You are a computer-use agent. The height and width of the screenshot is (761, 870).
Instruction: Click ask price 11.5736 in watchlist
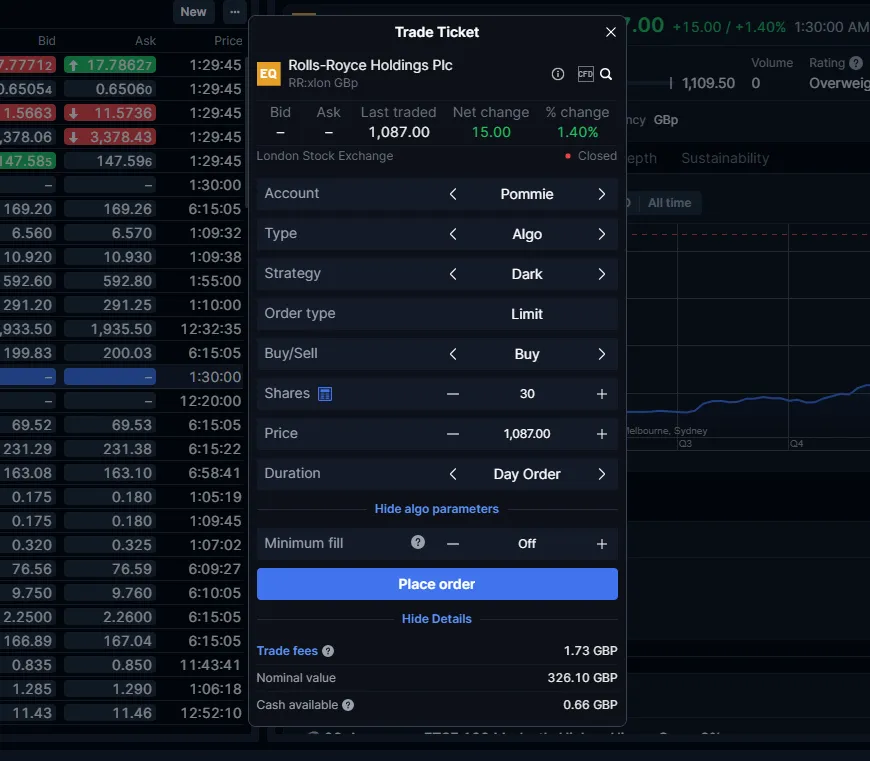coord(110,113)
